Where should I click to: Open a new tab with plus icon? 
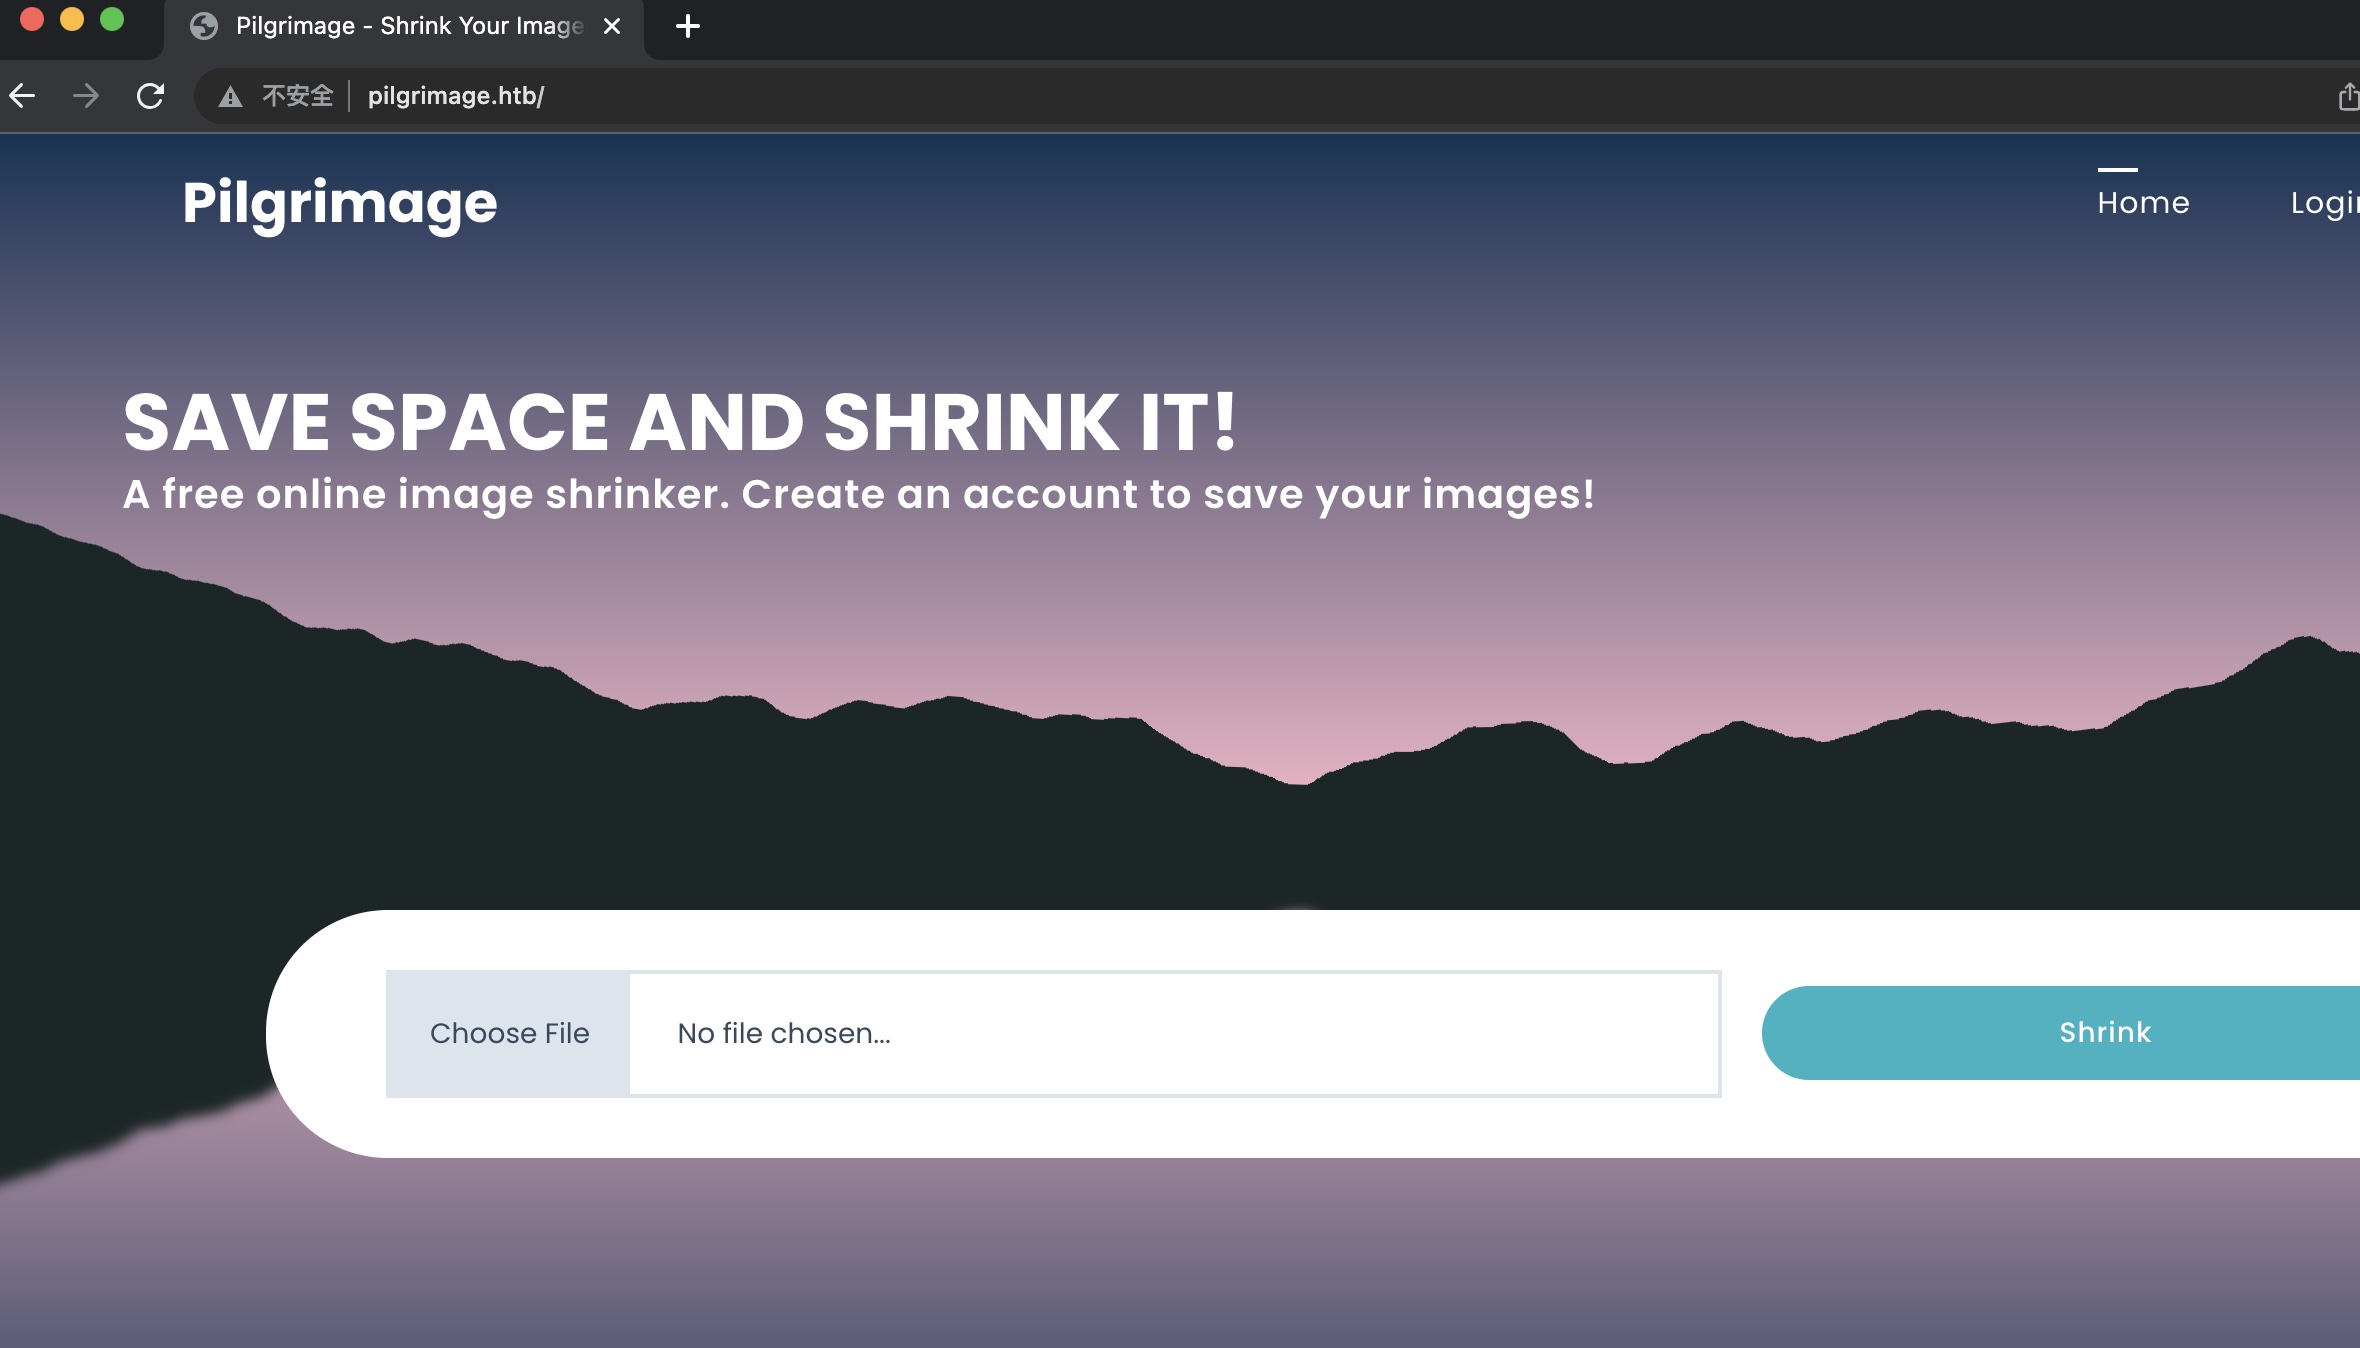coord(688,26)
